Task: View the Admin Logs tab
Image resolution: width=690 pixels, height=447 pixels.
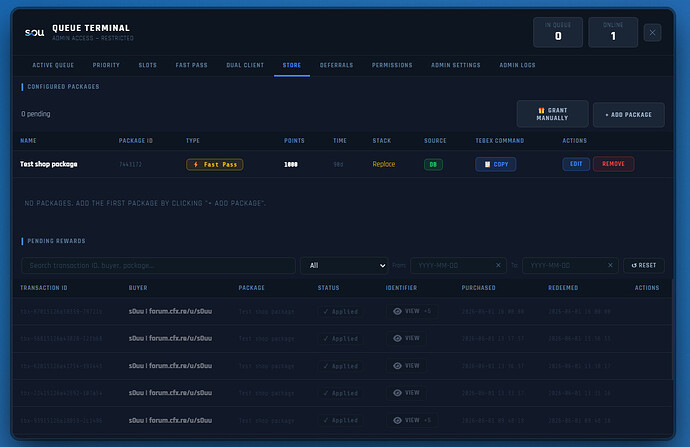Action: tap(518, 65)
